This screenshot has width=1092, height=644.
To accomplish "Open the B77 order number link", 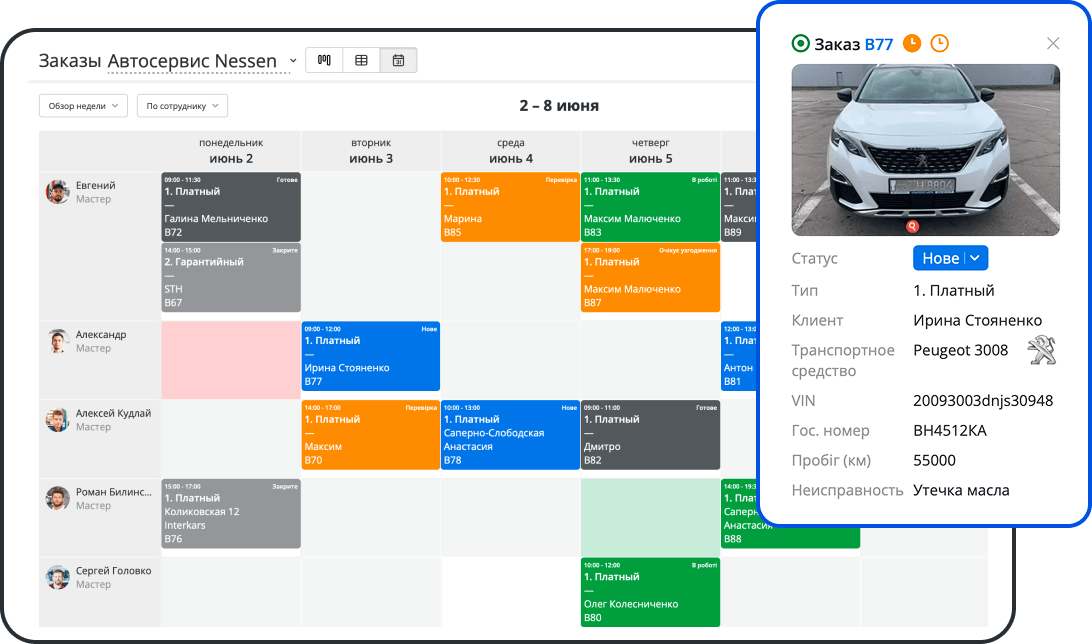I will click(878, 44).
